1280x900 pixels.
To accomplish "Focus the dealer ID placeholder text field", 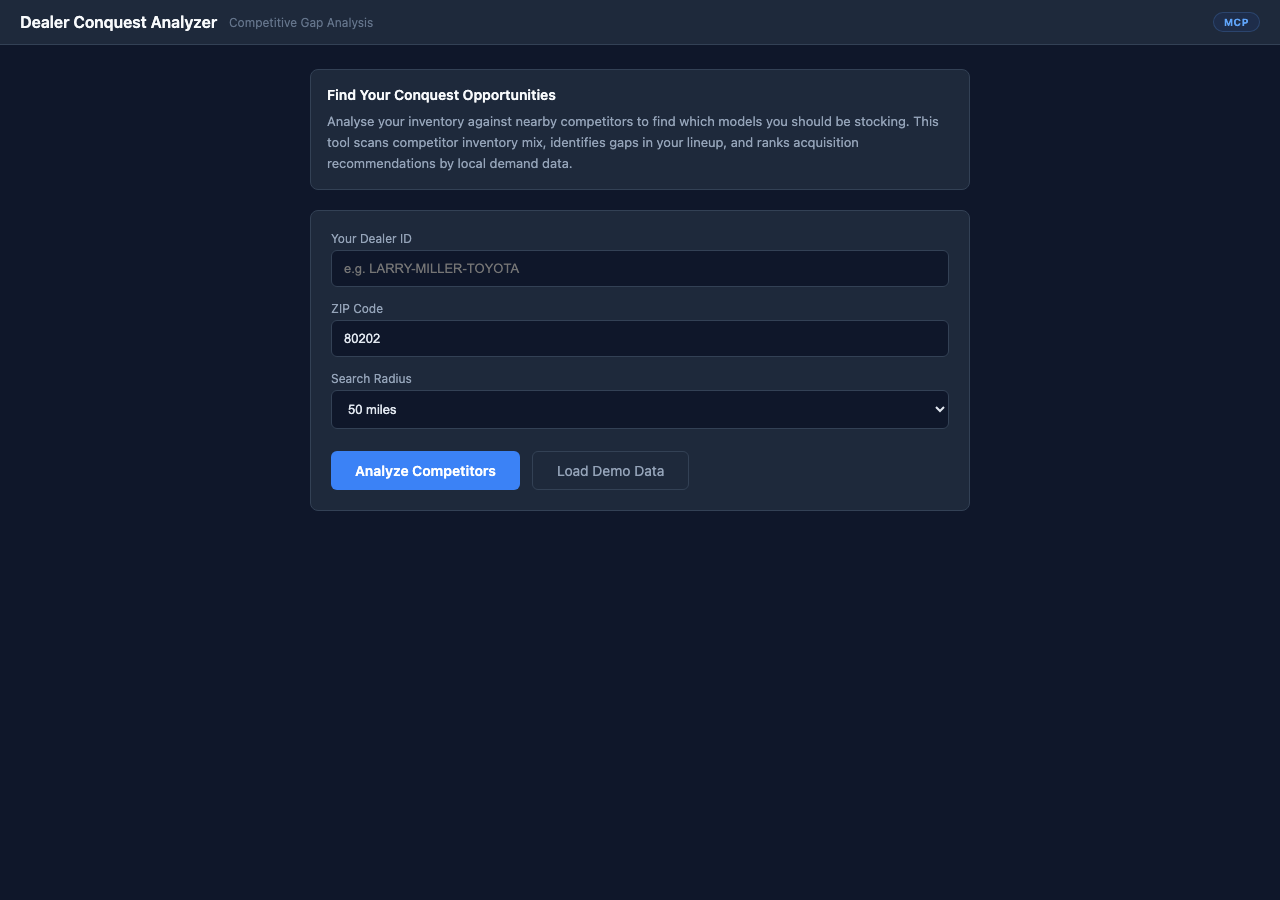I will (x=639, y=268).
